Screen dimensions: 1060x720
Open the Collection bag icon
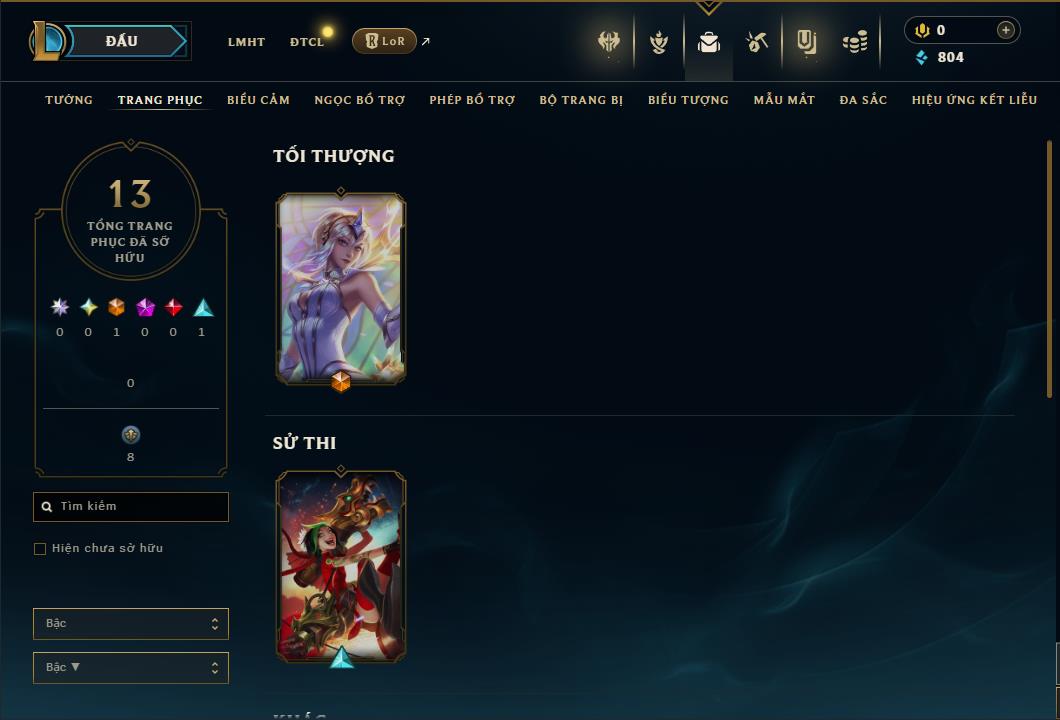point(708,43)
